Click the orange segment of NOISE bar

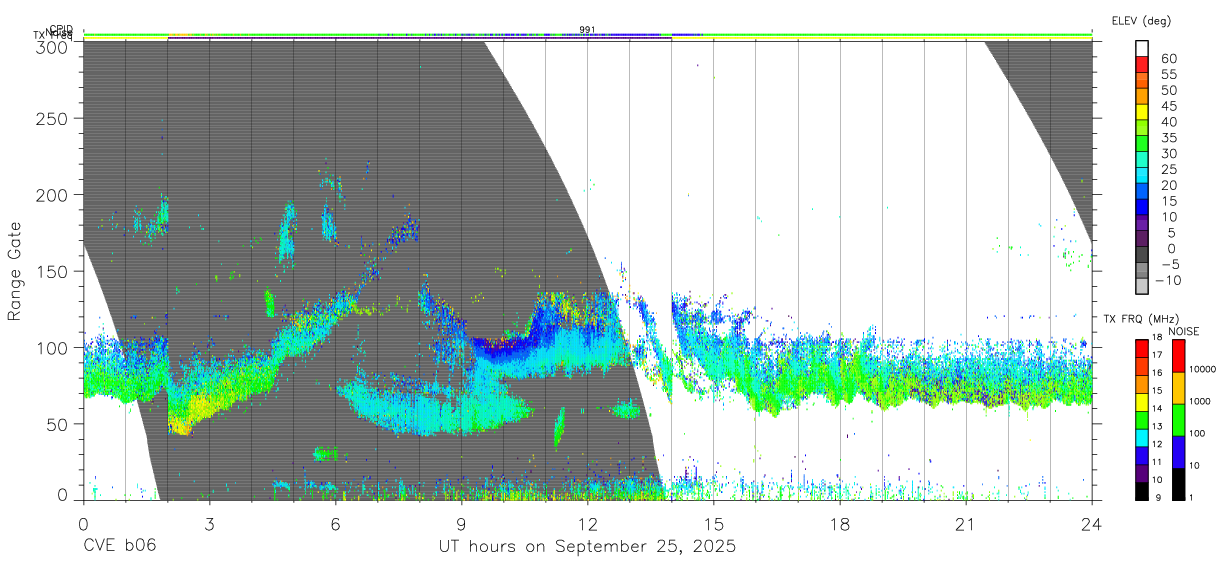click(x=1179, y=387)
